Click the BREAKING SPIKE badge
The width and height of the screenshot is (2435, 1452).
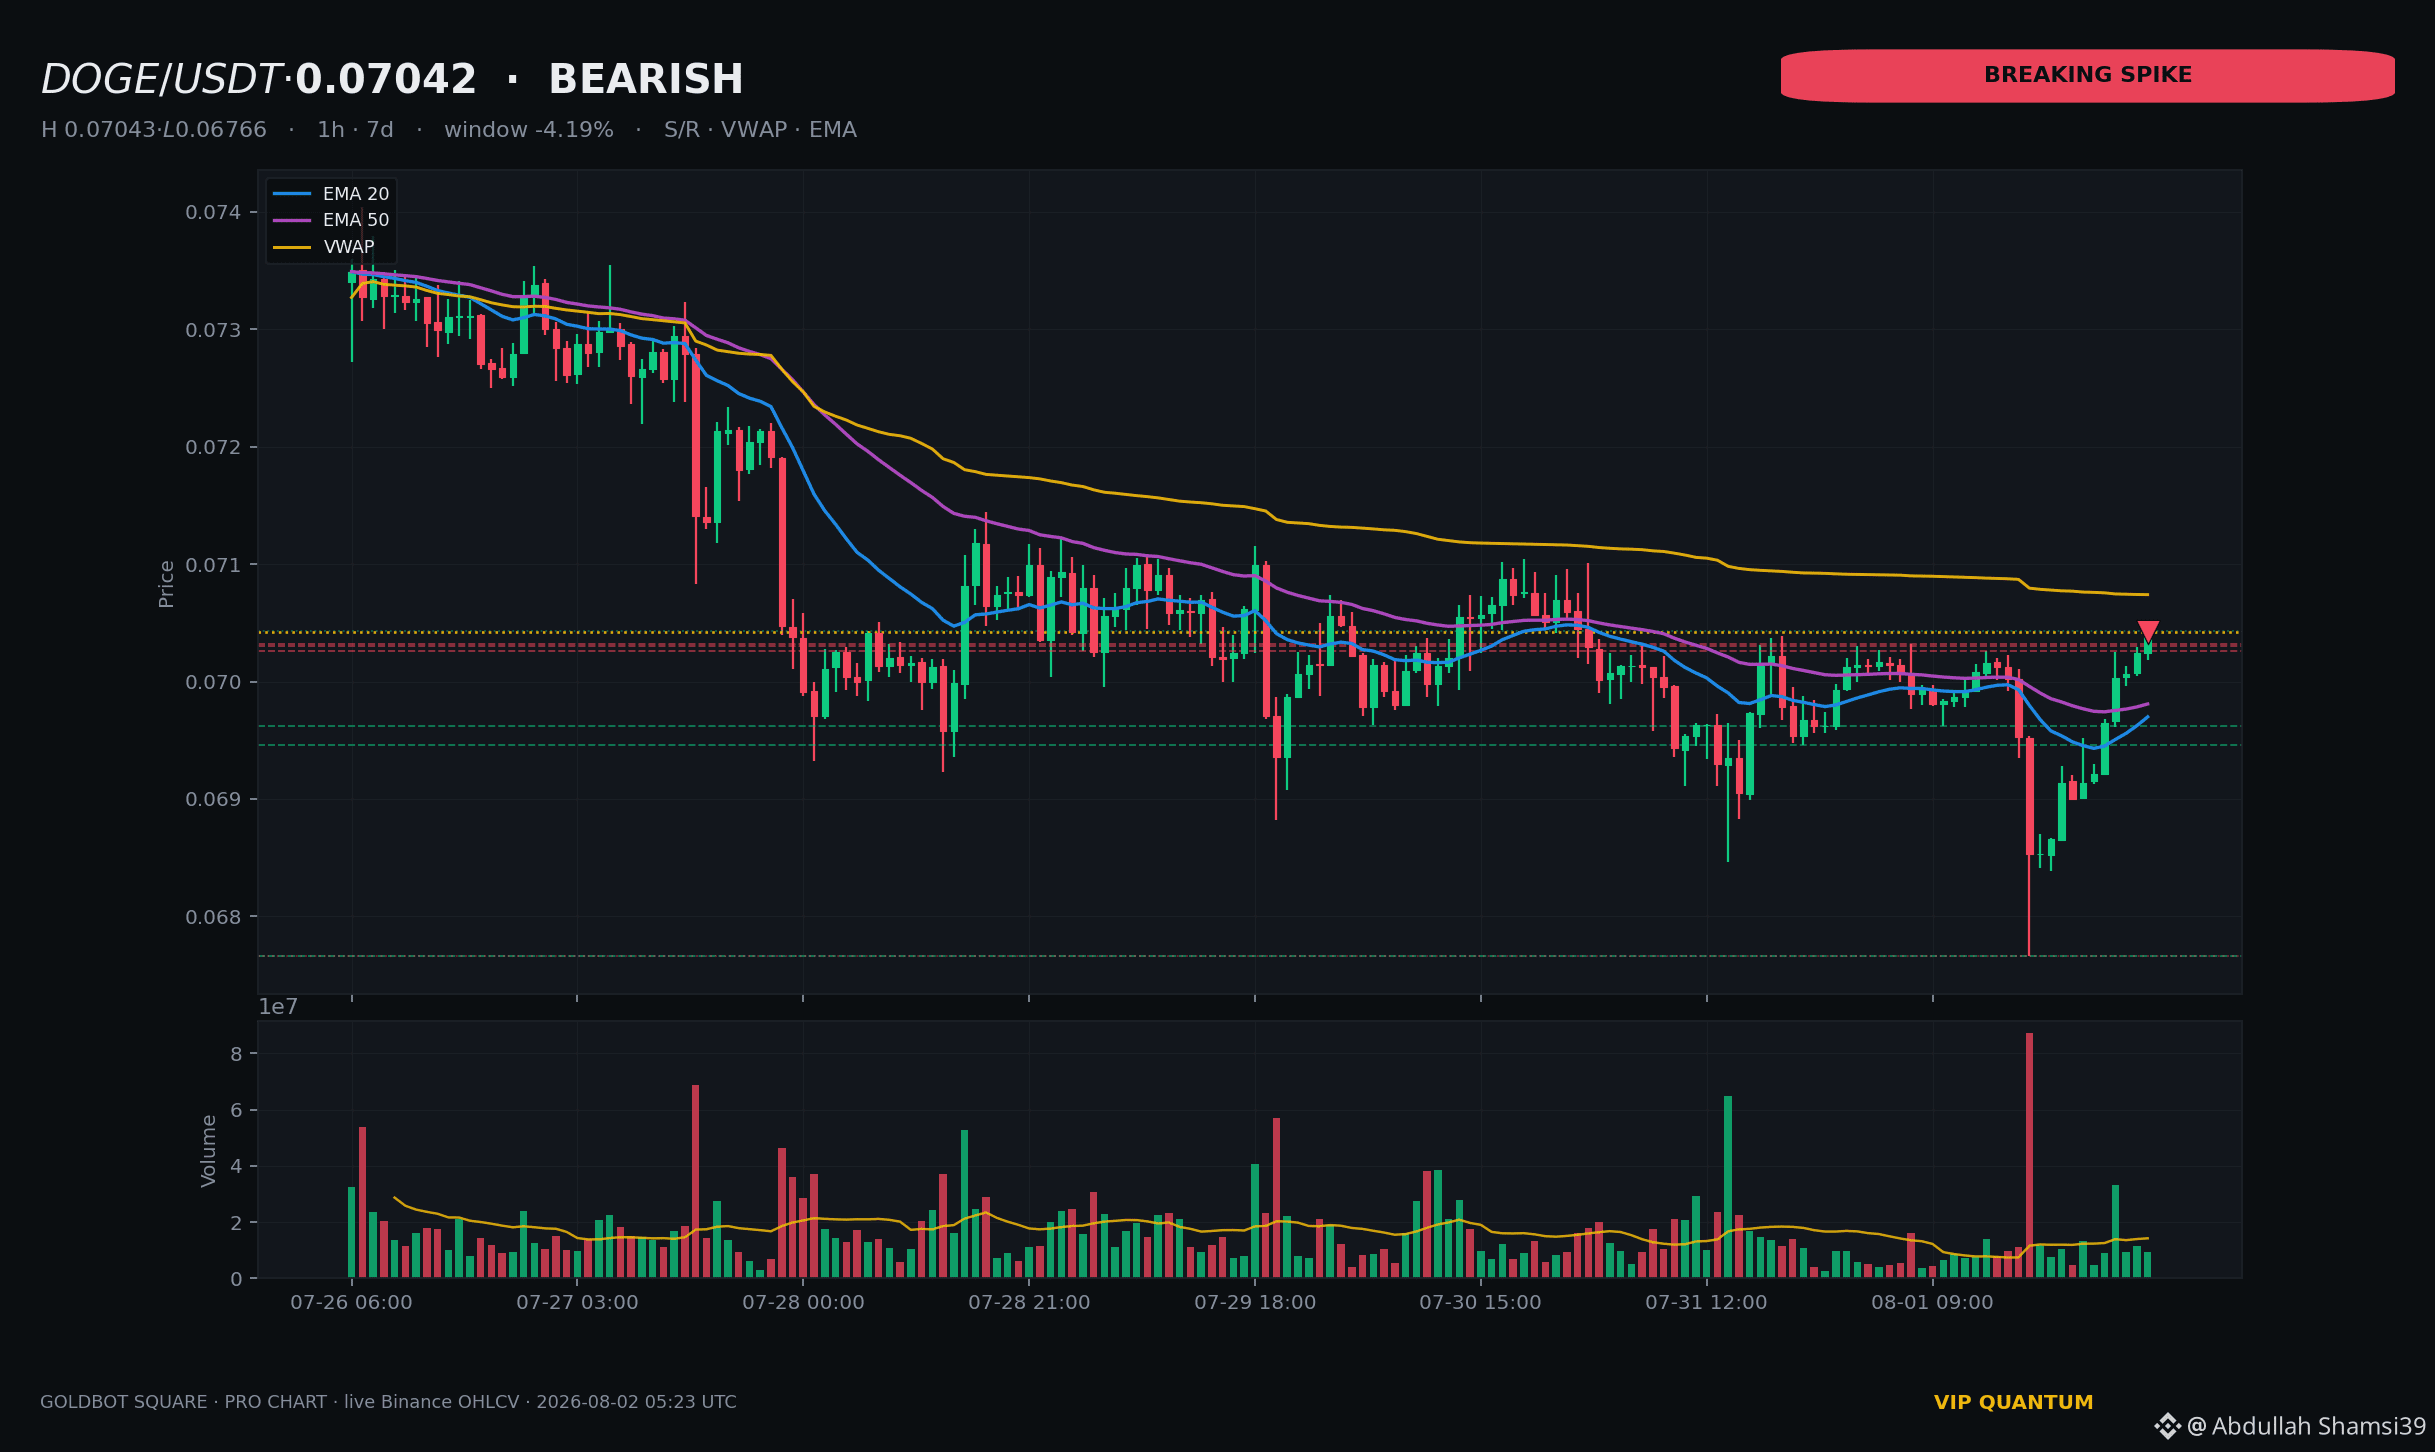(2088, 76)
